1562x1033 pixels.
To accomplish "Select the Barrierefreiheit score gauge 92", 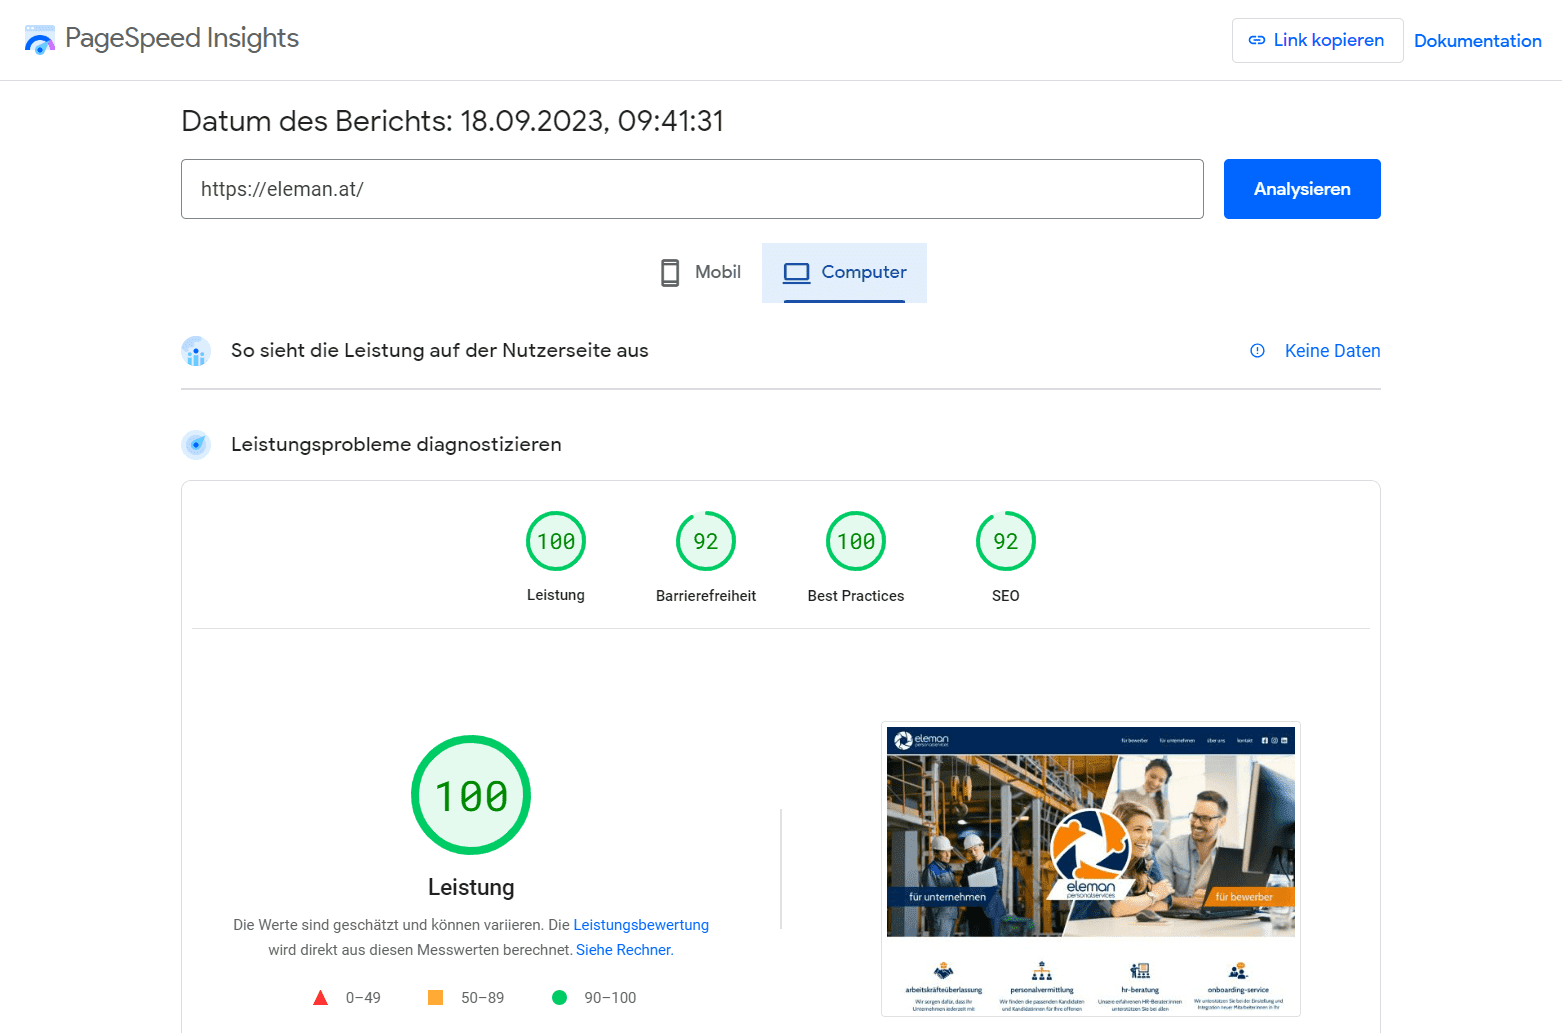I will click(x=706, y=541).
